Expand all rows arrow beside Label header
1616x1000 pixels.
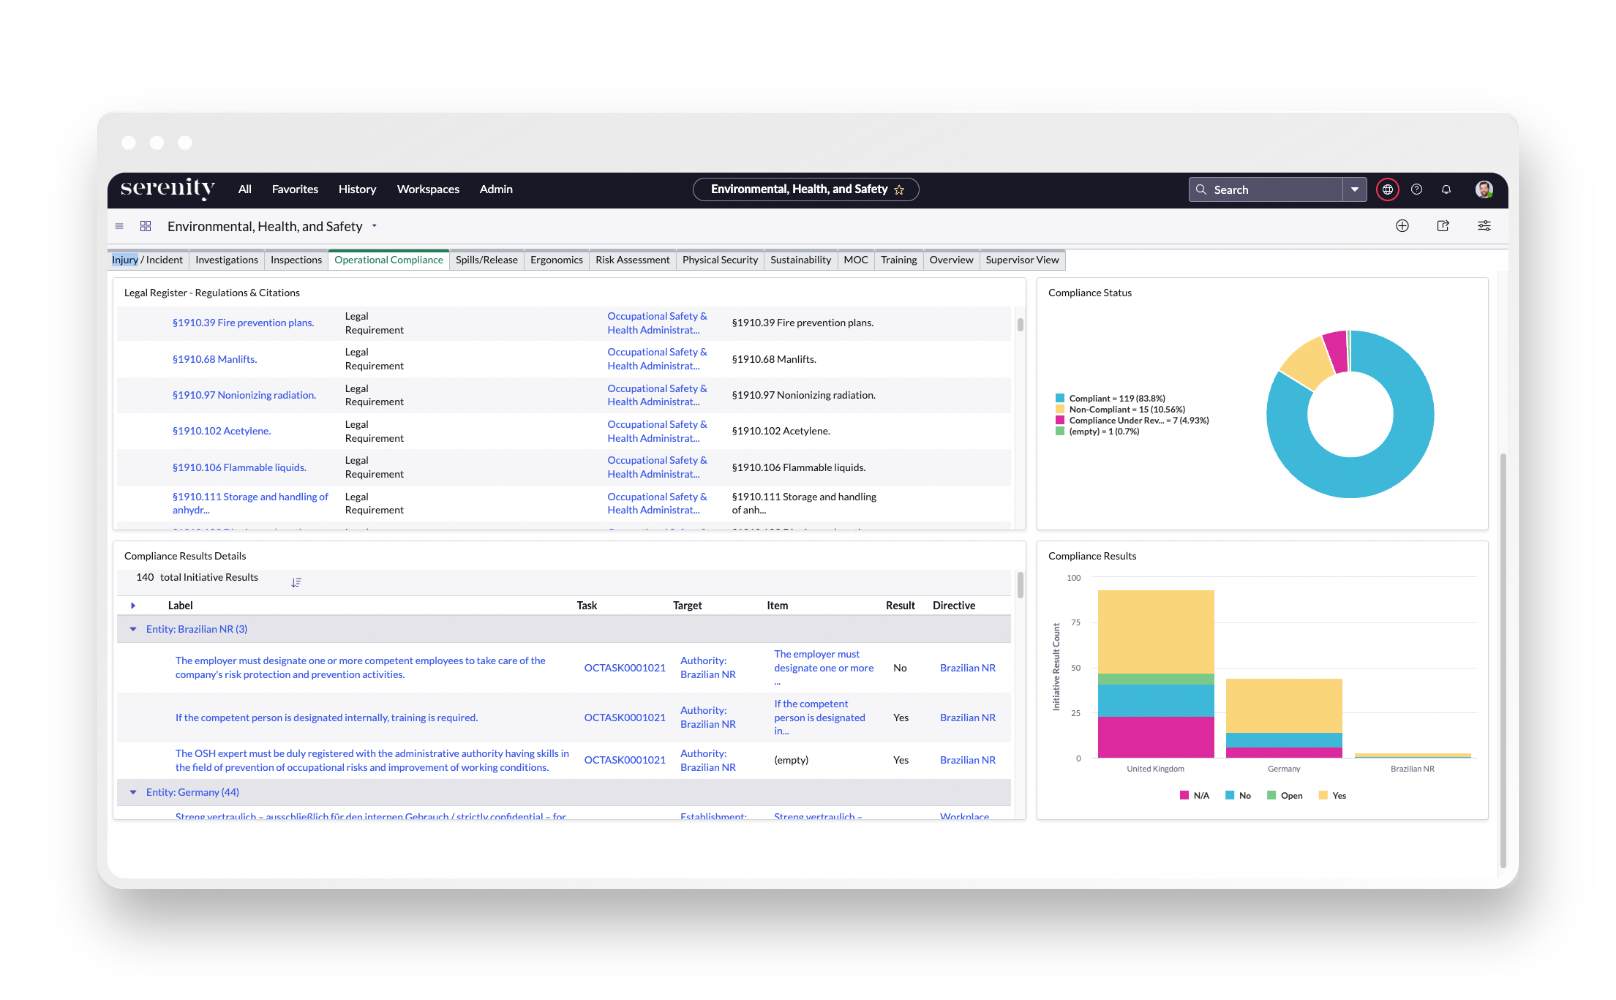tap(133, 605)
